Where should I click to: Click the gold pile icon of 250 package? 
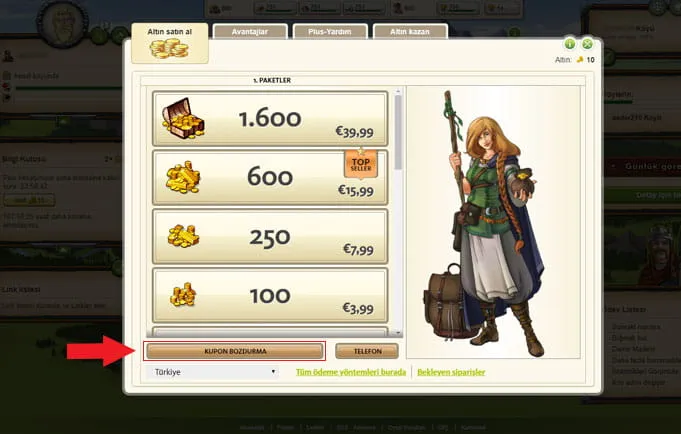(183, 236)
